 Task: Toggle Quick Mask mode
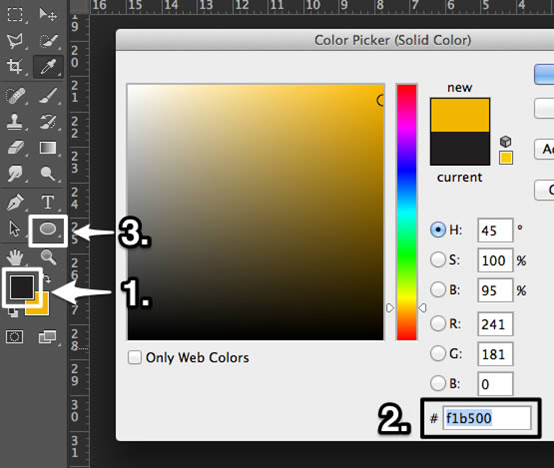(x=15, y=337)
